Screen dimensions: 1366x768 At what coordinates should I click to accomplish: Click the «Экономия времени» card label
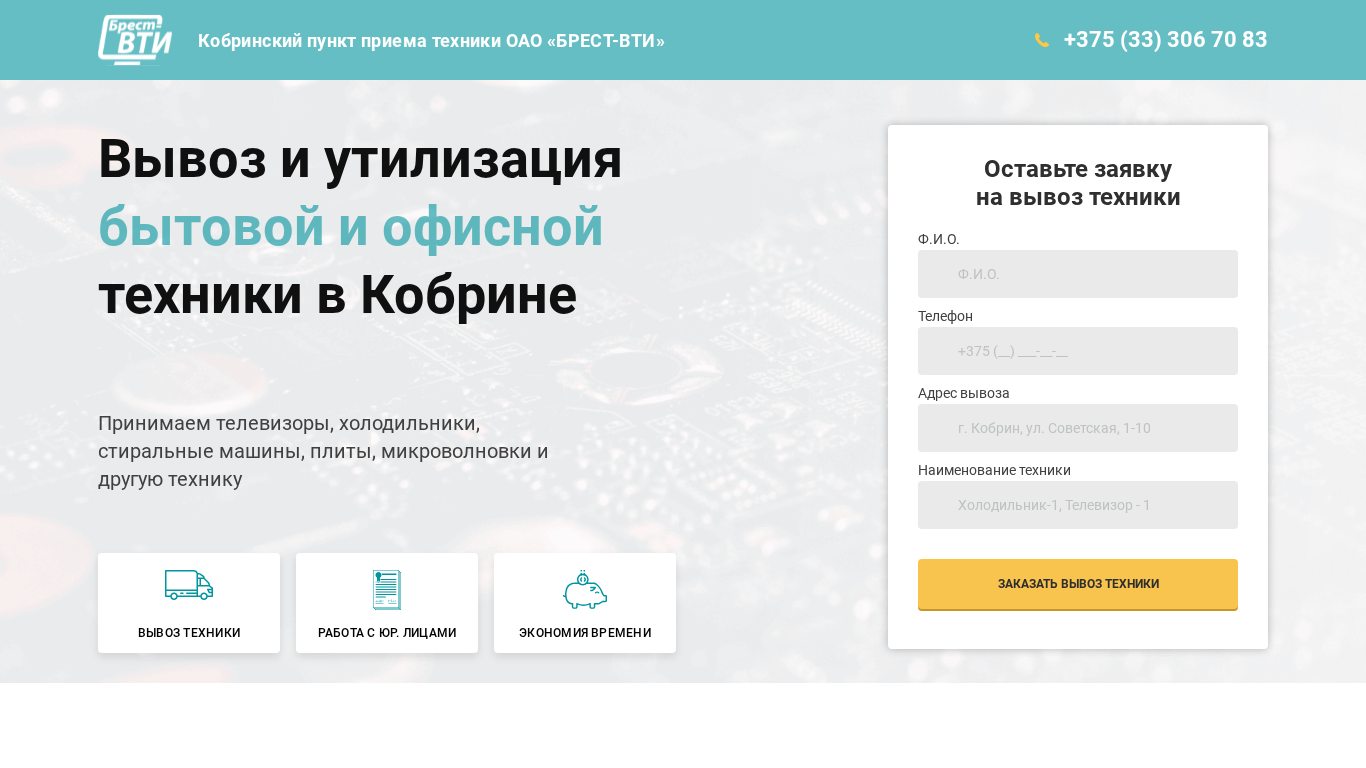pos(585,633)
